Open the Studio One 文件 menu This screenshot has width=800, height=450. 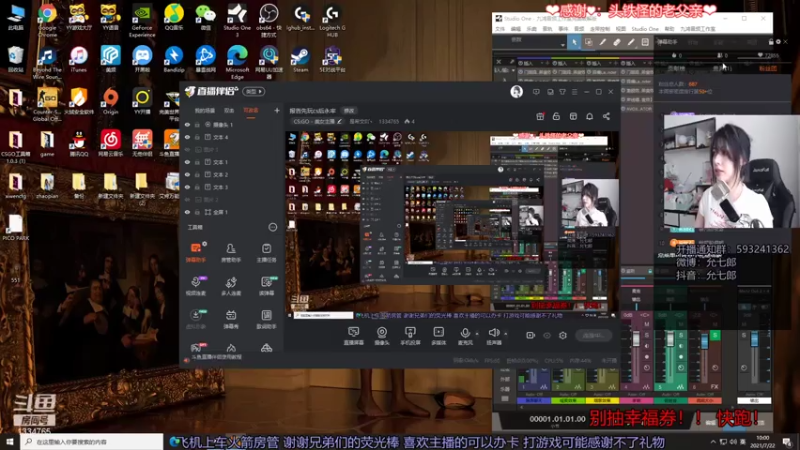point(500,29)
